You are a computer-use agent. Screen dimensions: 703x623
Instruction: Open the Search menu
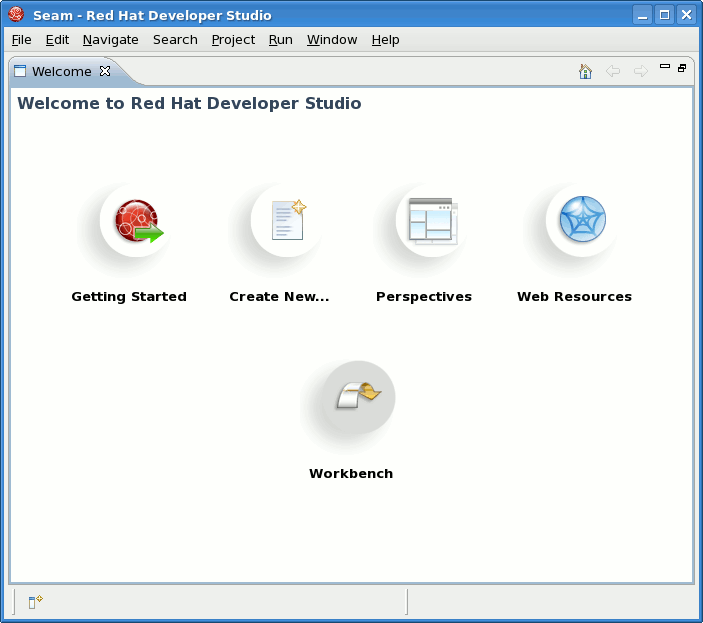[175, 40]
